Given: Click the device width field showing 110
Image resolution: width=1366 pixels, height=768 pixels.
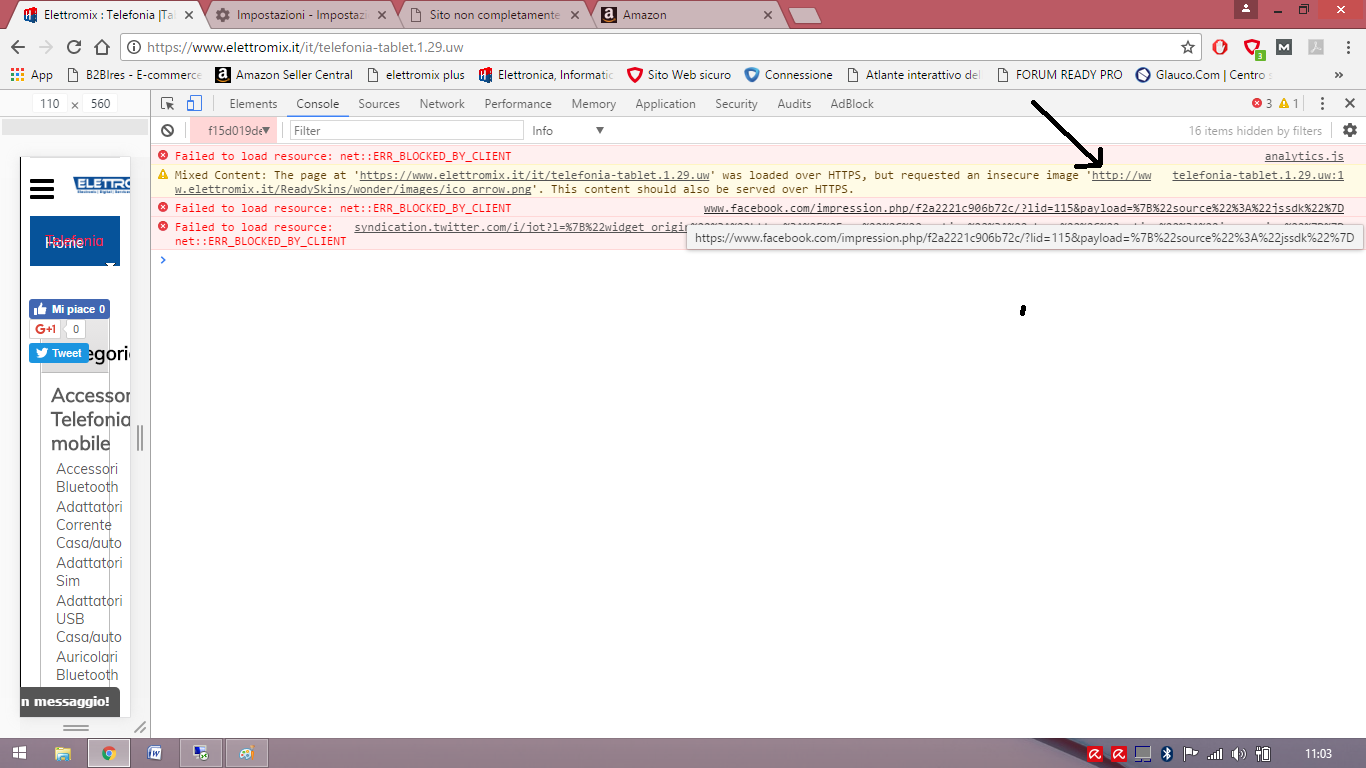Looking at the screenshot, I should click(x=50, y=104).
